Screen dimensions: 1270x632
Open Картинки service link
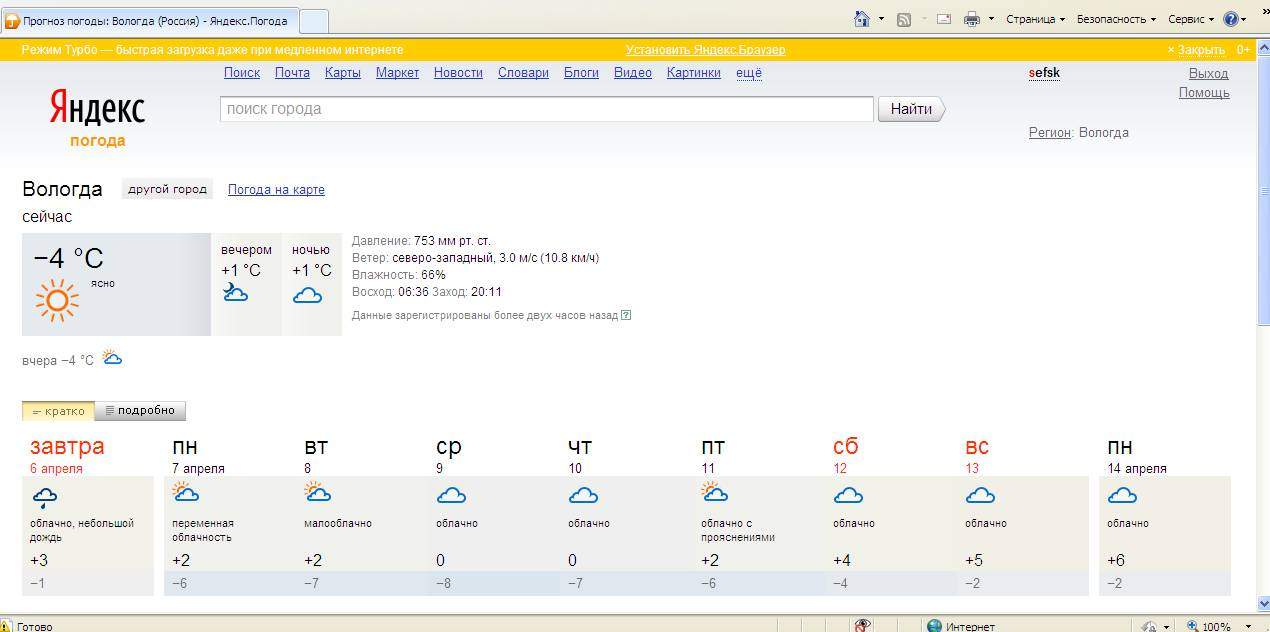click(694, 73)
